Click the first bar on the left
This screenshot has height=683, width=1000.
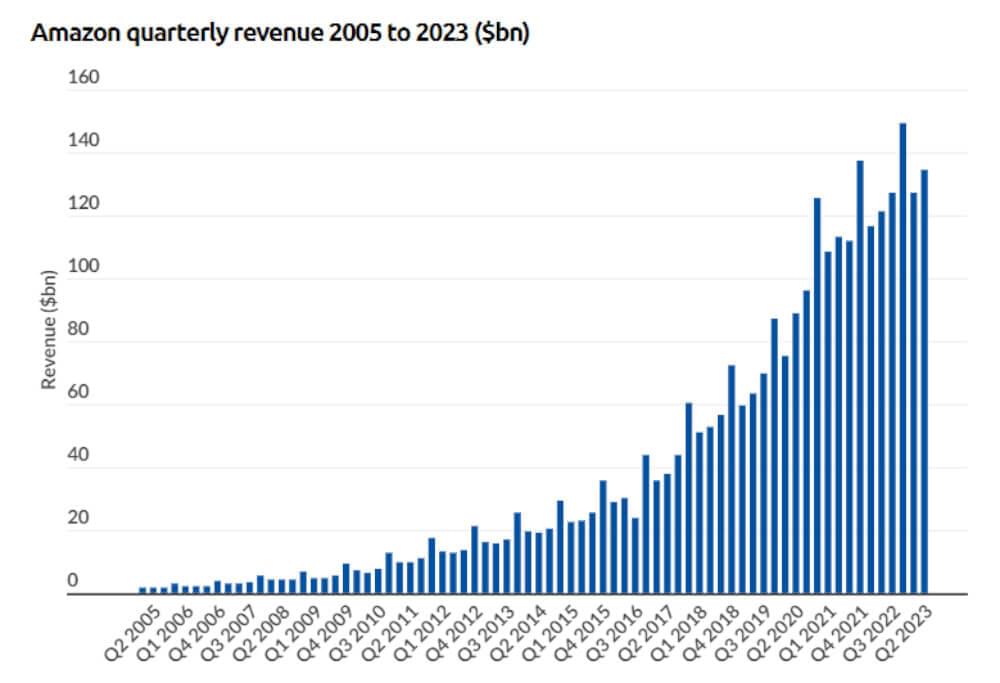143,590
